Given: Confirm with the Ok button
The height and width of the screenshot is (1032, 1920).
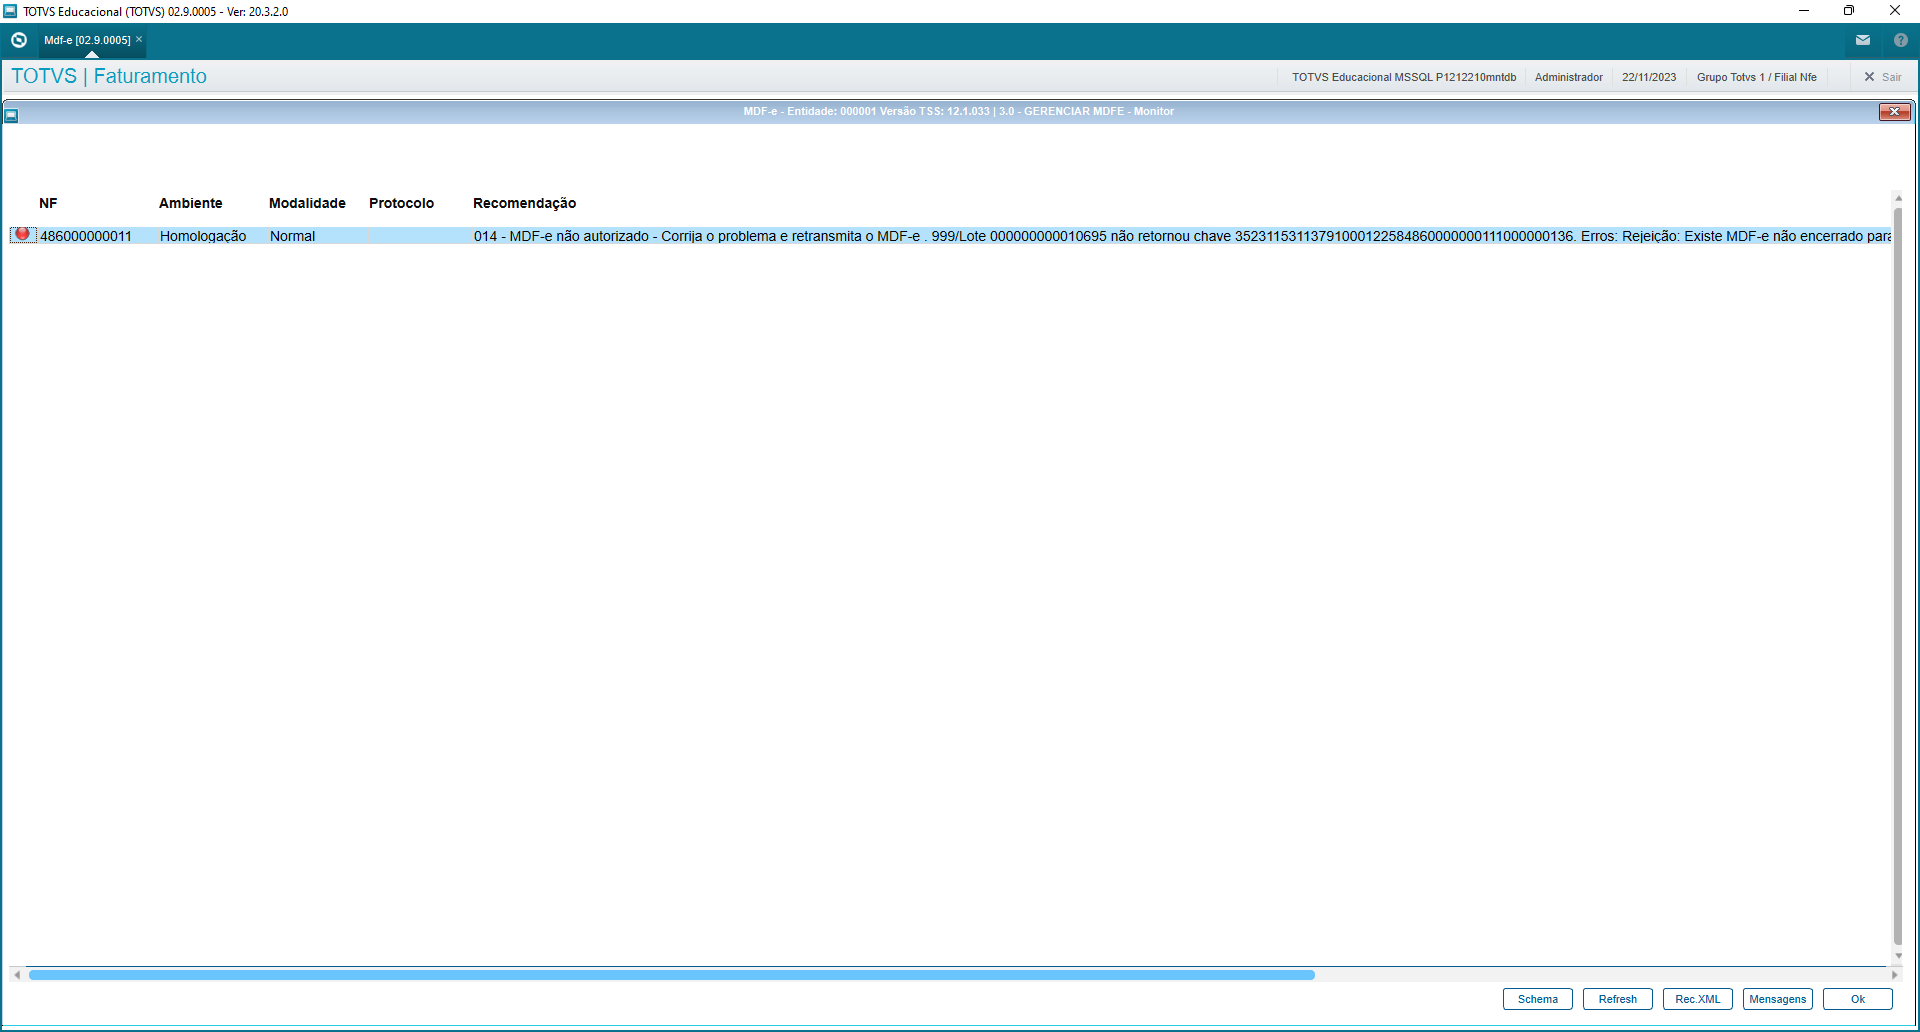Looking at the screenshot, I should (1858, 999).
